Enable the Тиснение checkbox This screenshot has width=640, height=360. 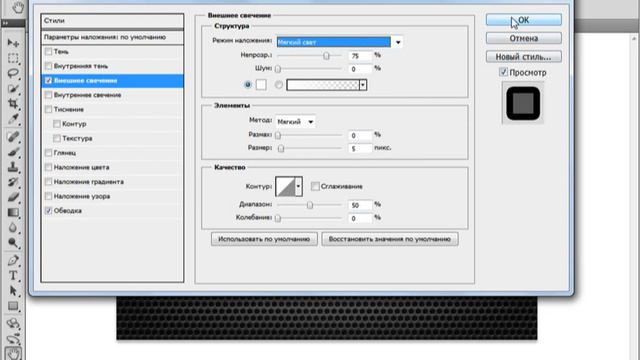49,109
